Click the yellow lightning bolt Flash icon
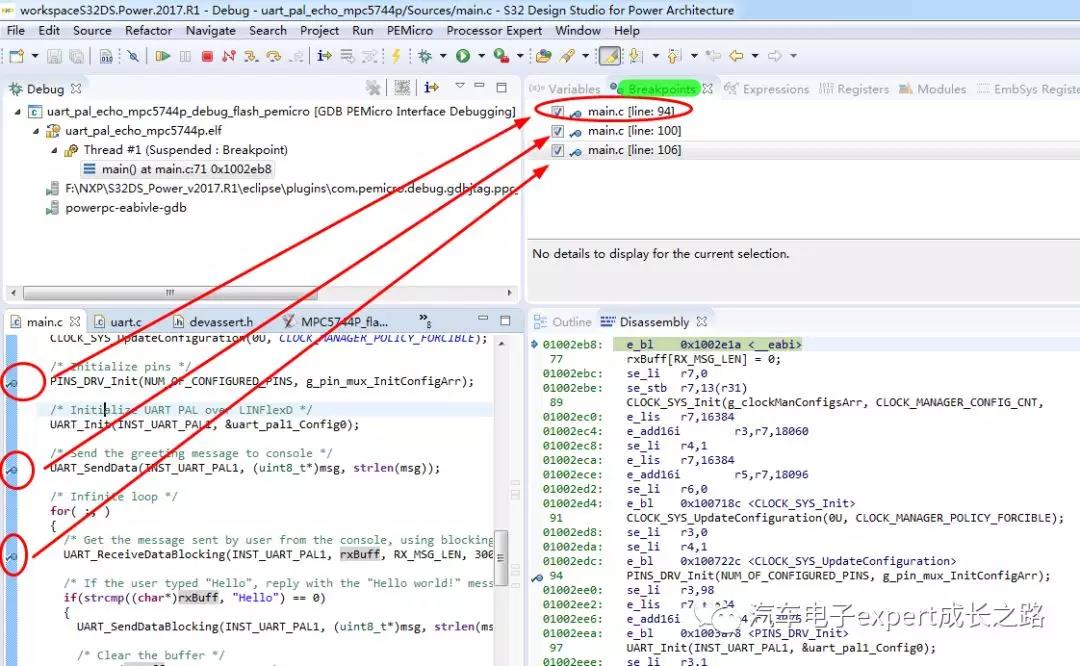 click(x=396, y=57)
